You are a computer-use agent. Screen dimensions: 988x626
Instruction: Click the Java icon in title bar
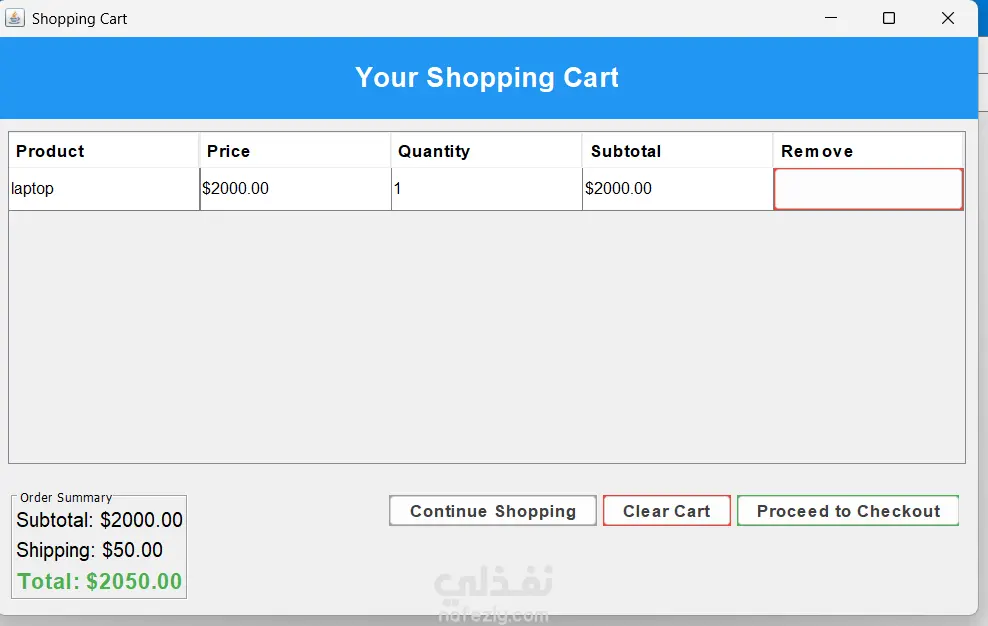coord(15,18)
